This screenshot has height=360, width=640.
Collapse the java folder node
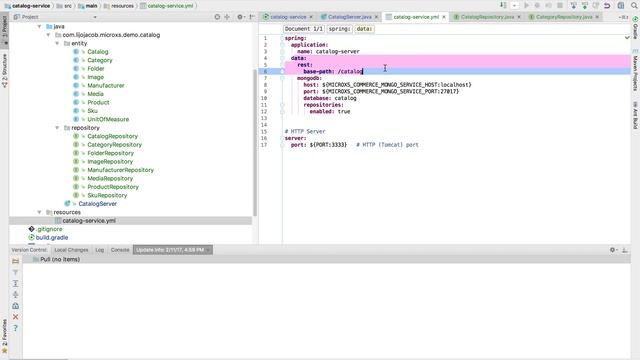click(x=40, y=26)
